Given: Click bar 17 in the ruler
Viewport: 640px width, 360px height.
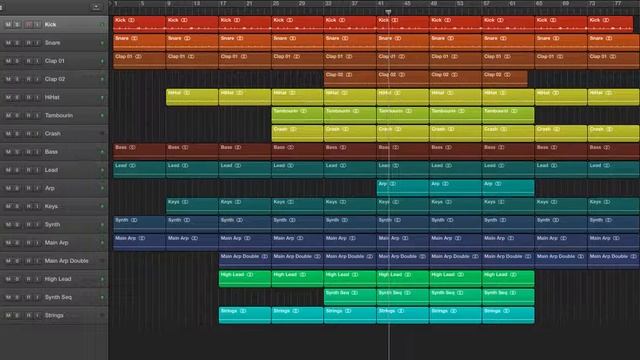Looking at the screenshot, I should point(223,4).
